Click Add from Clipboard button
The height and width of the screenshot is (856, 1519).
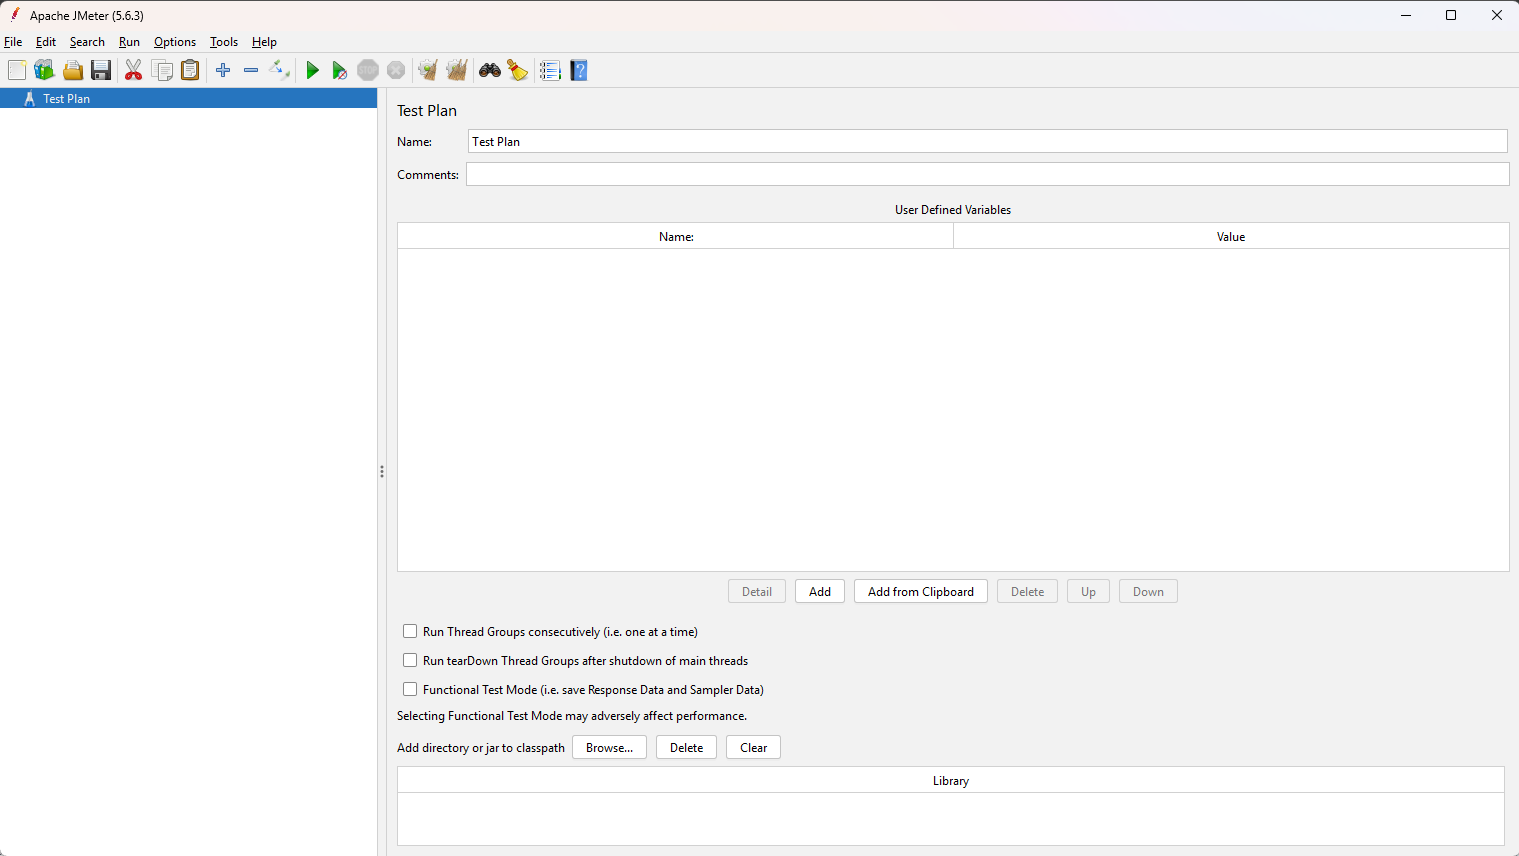[921, 591]
